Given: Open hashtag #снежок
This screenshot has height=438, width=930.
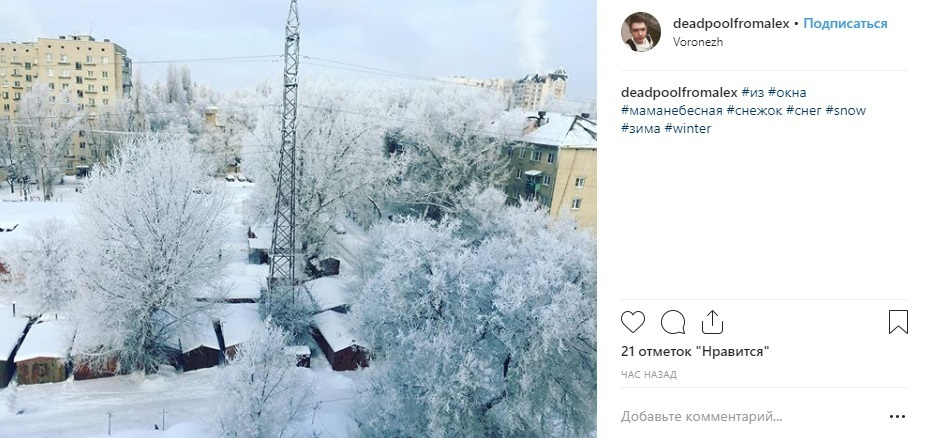Looking at the screenshot, I should tap(754, 110).
